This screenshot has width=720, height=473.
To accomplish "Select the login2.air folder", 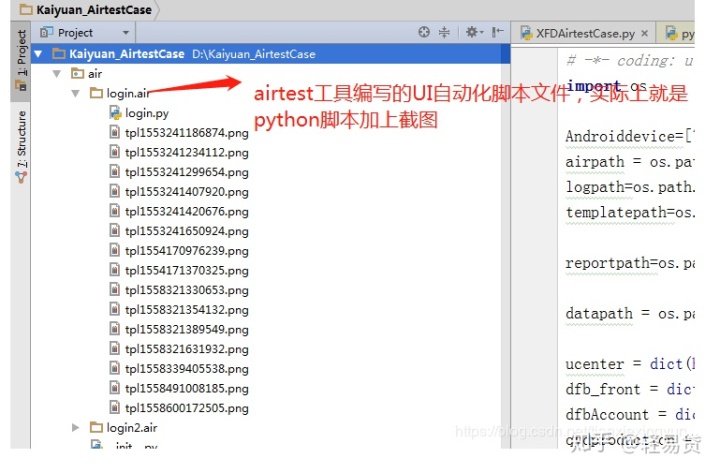I will point(132,428).
